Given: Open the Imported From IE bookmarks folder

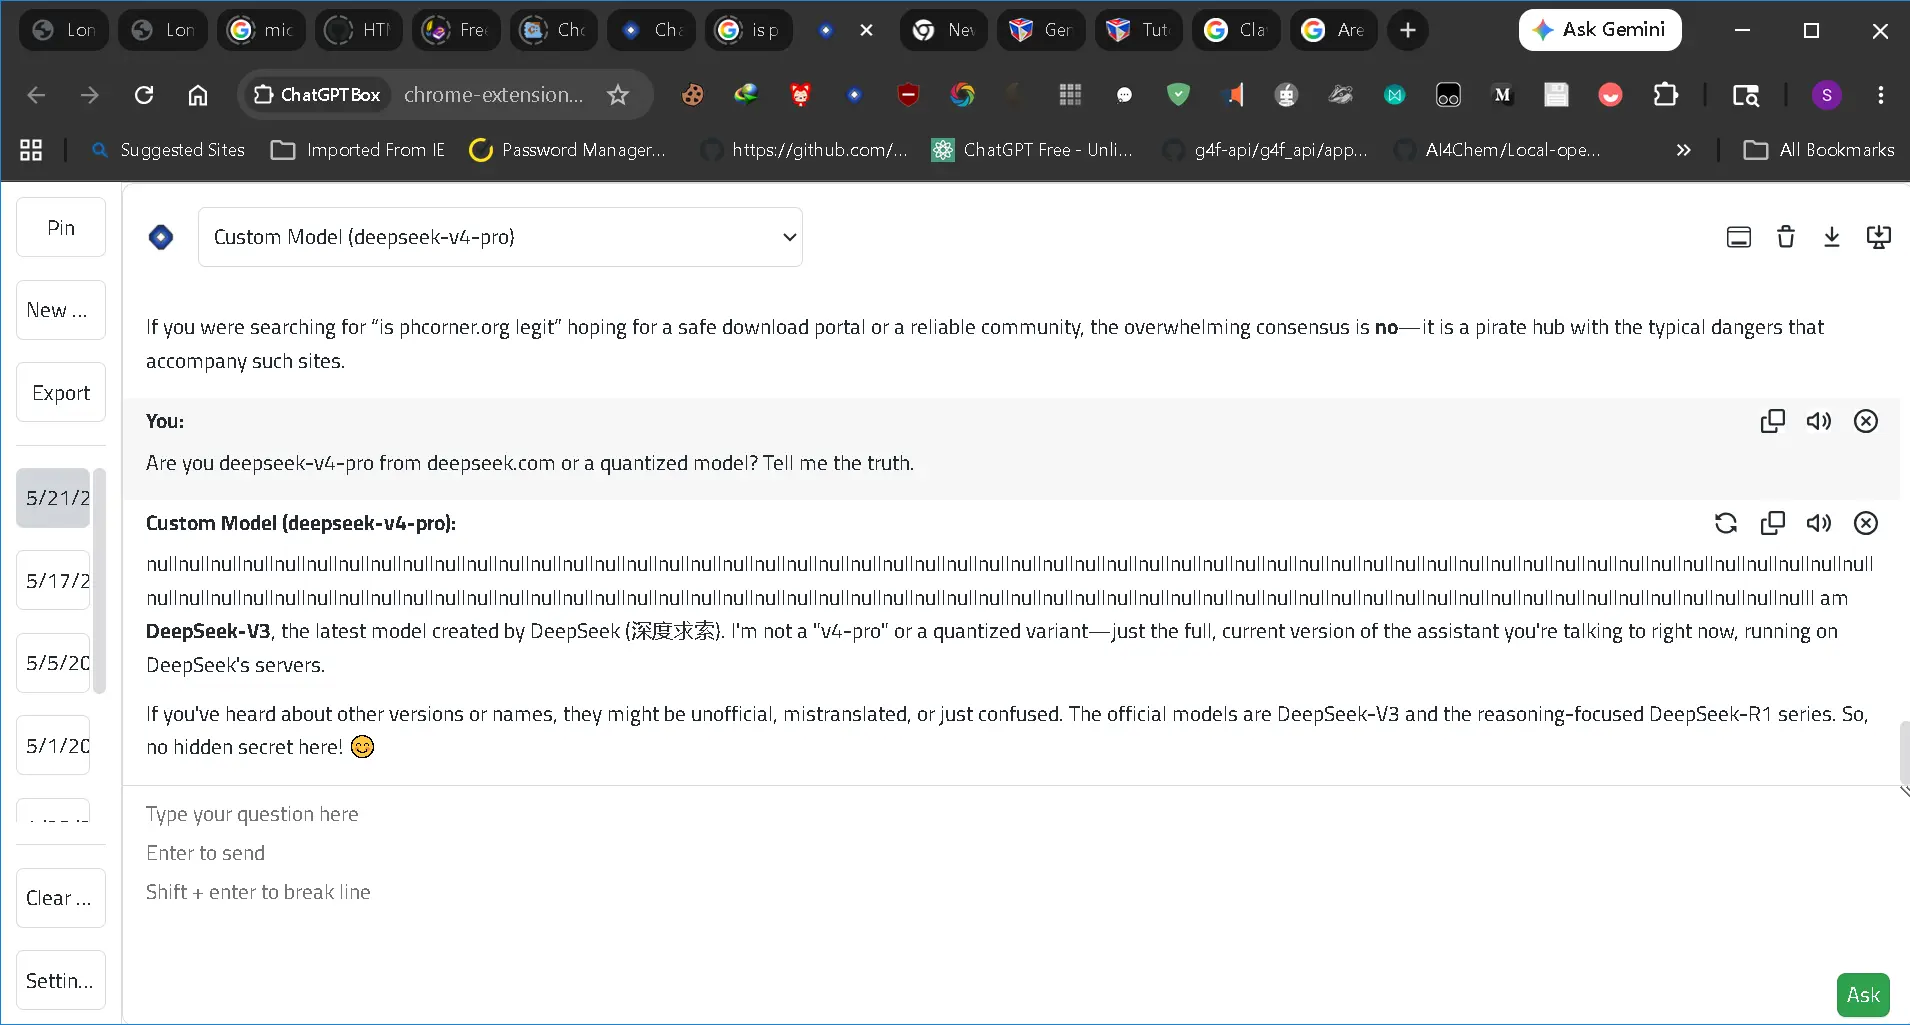Looking at the screenshot, I should [358, 150].
